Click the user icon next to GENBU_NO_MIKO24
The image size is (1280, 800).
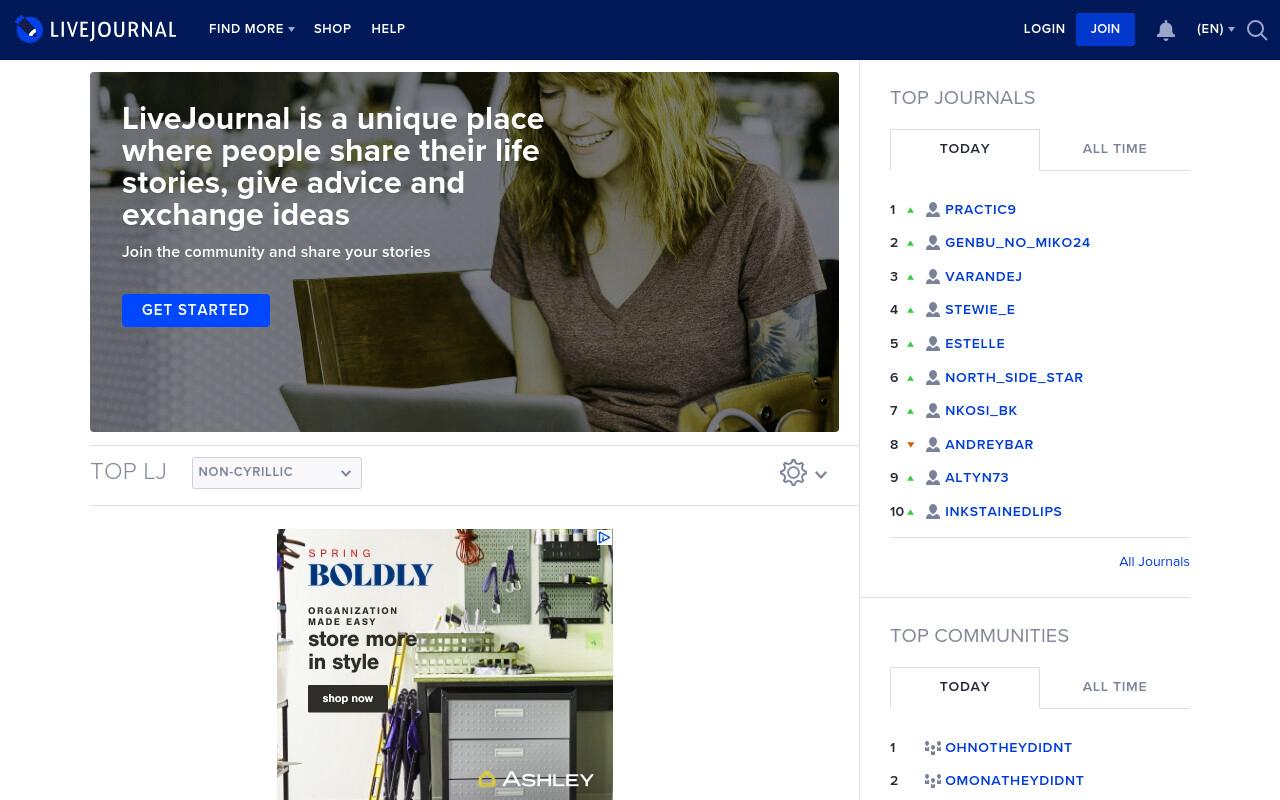tap(933, 243)
